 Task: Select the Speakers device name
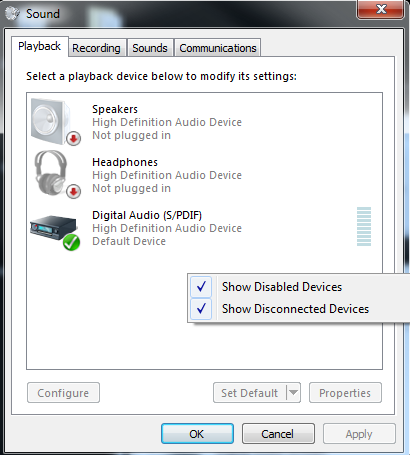[115, 109]
